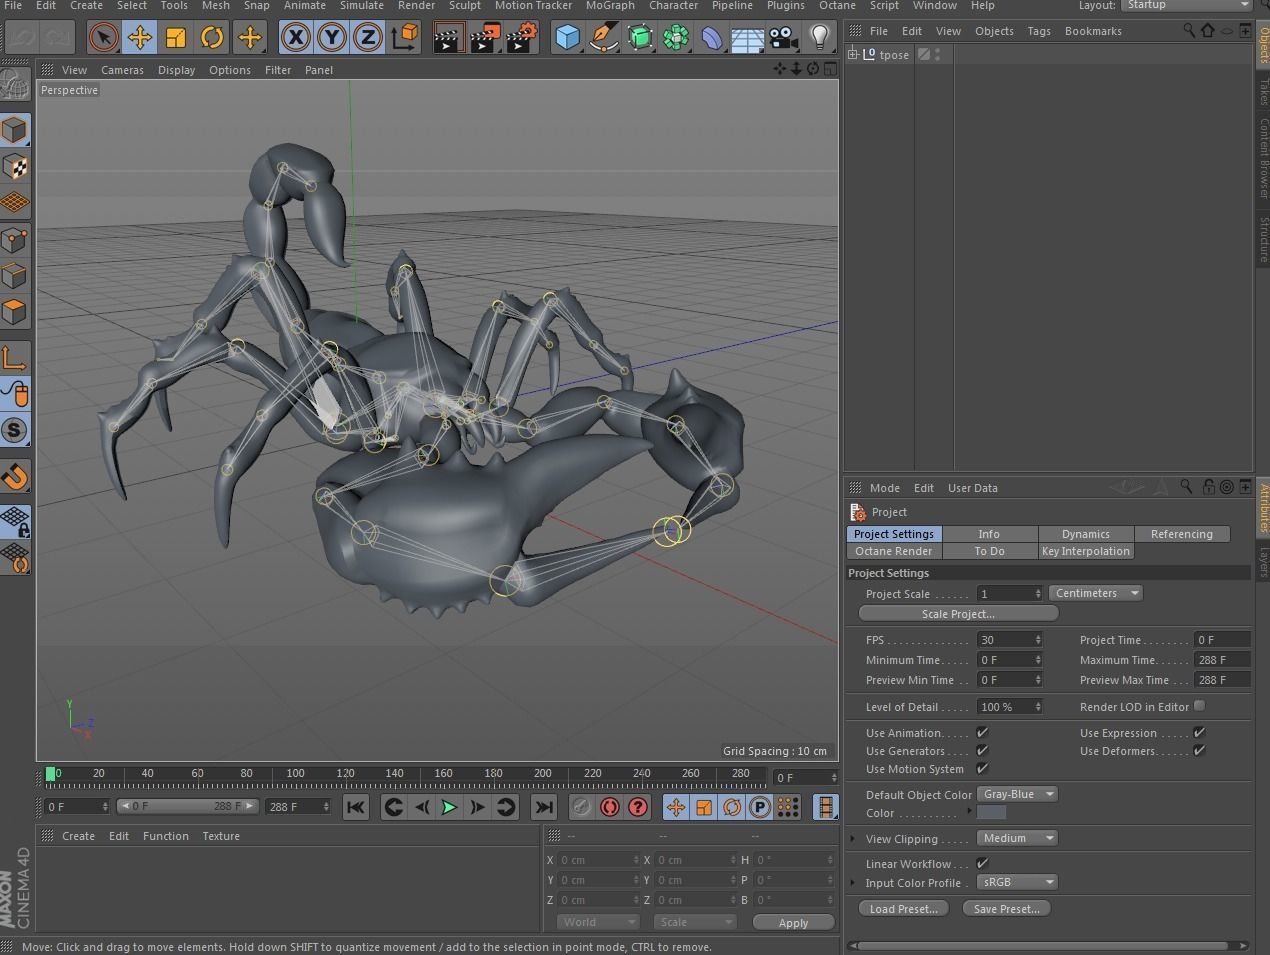The height and width of the screenshot is (955, 1270).
Task: Activate the Move tool in top toolbar
Action: pos(139,38)
